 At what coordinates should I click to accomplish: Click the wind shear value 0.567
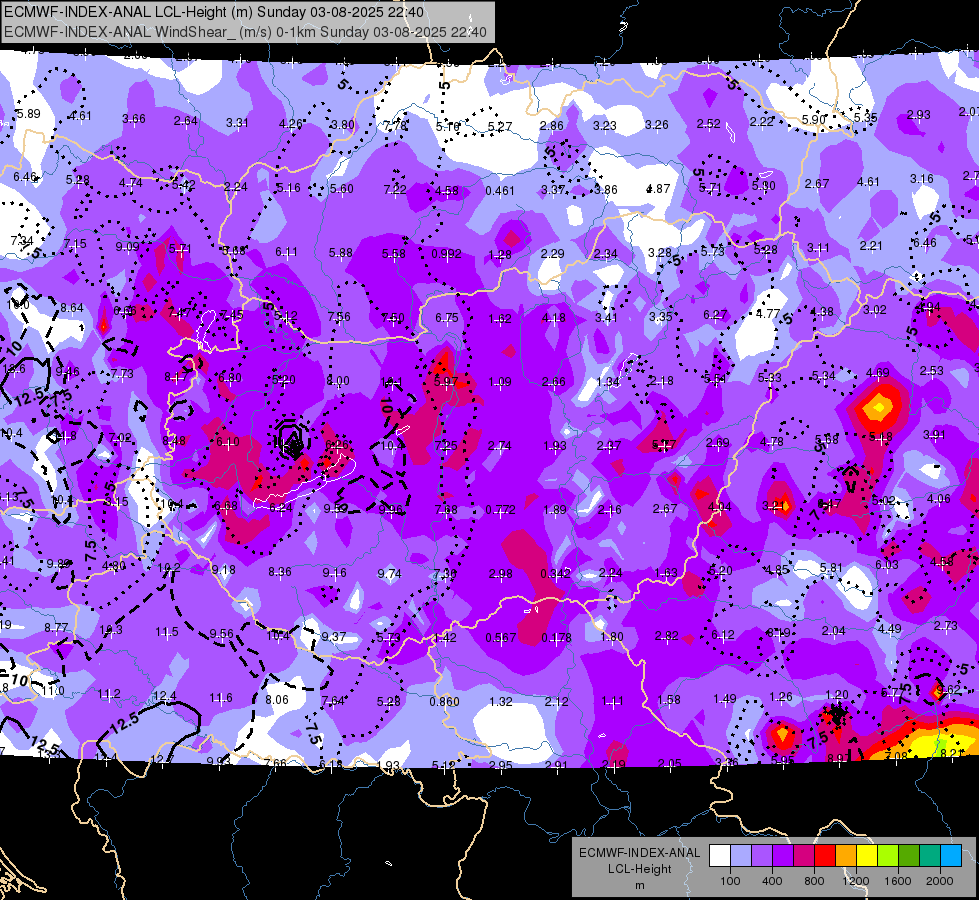501,638
